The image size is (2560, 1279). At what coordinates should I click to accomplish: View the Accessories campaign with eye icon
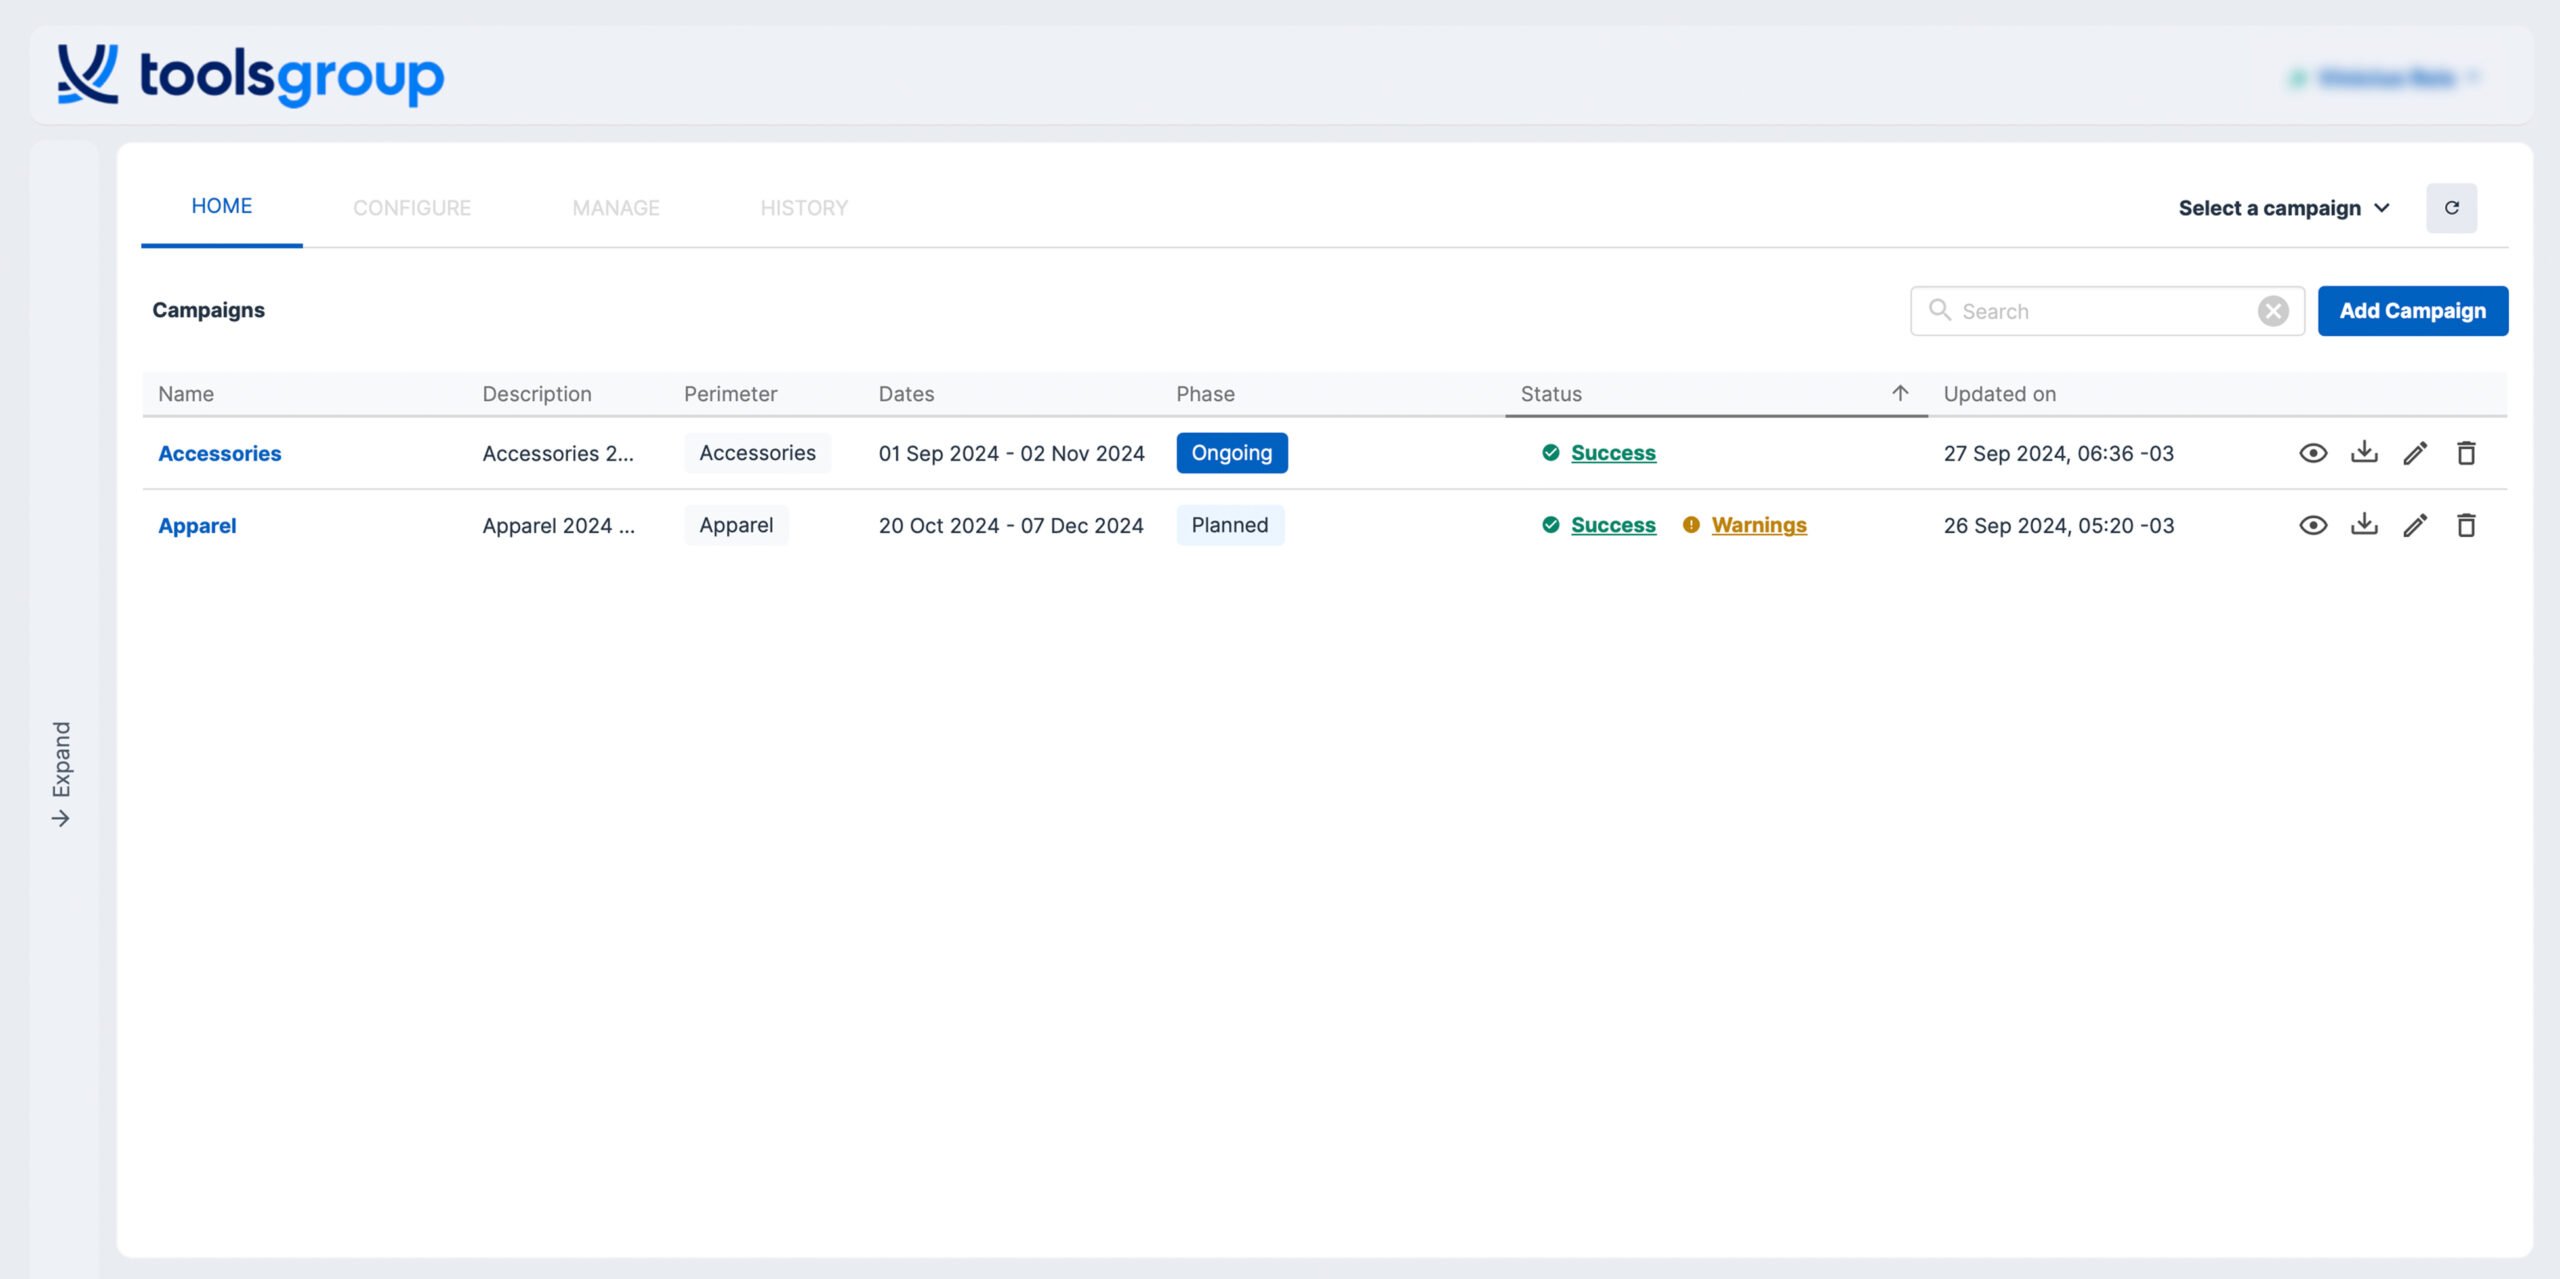pos(2313,453)
